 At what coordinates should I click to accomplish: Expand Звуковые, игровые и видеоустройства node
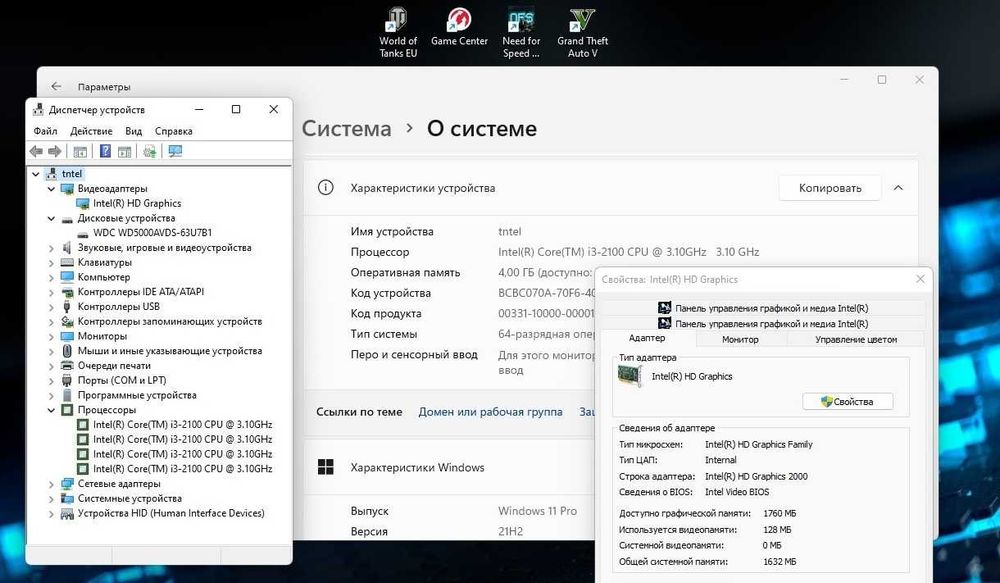coord(51,247)
